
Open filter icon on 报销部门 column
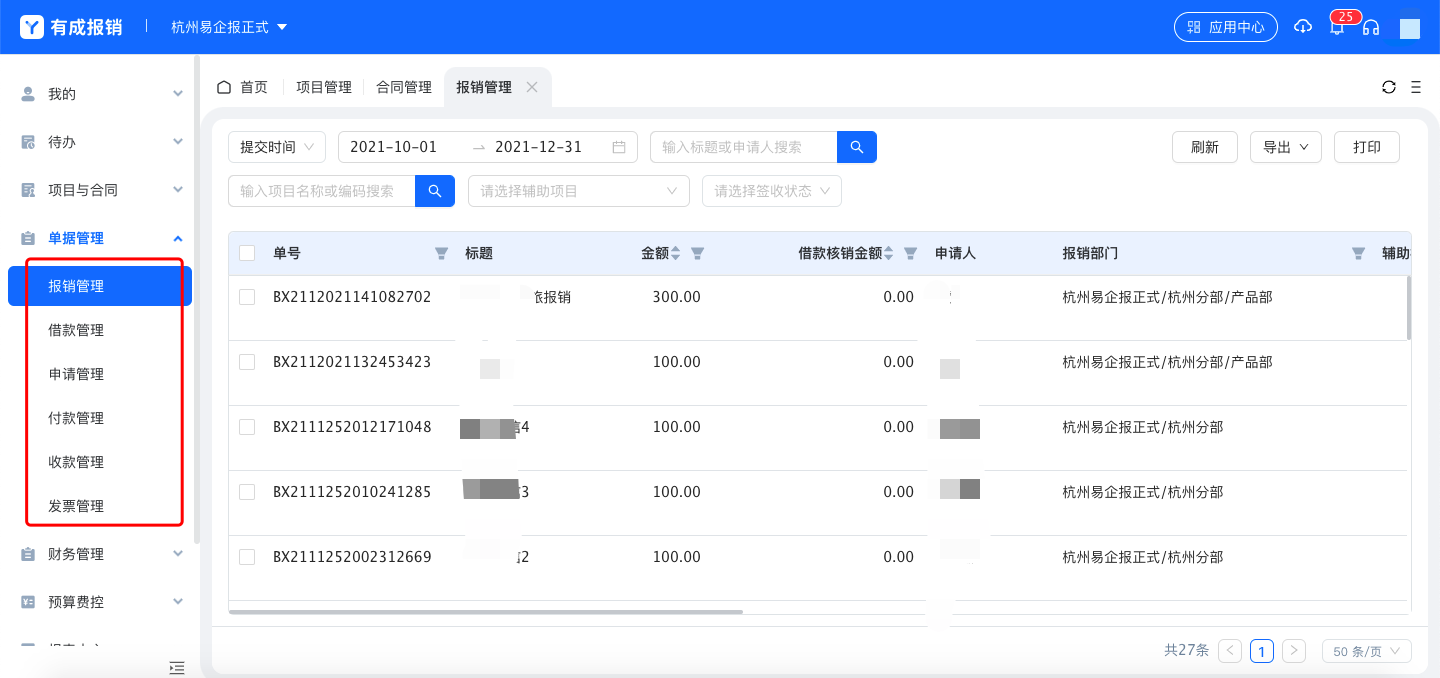(1358, 254)
